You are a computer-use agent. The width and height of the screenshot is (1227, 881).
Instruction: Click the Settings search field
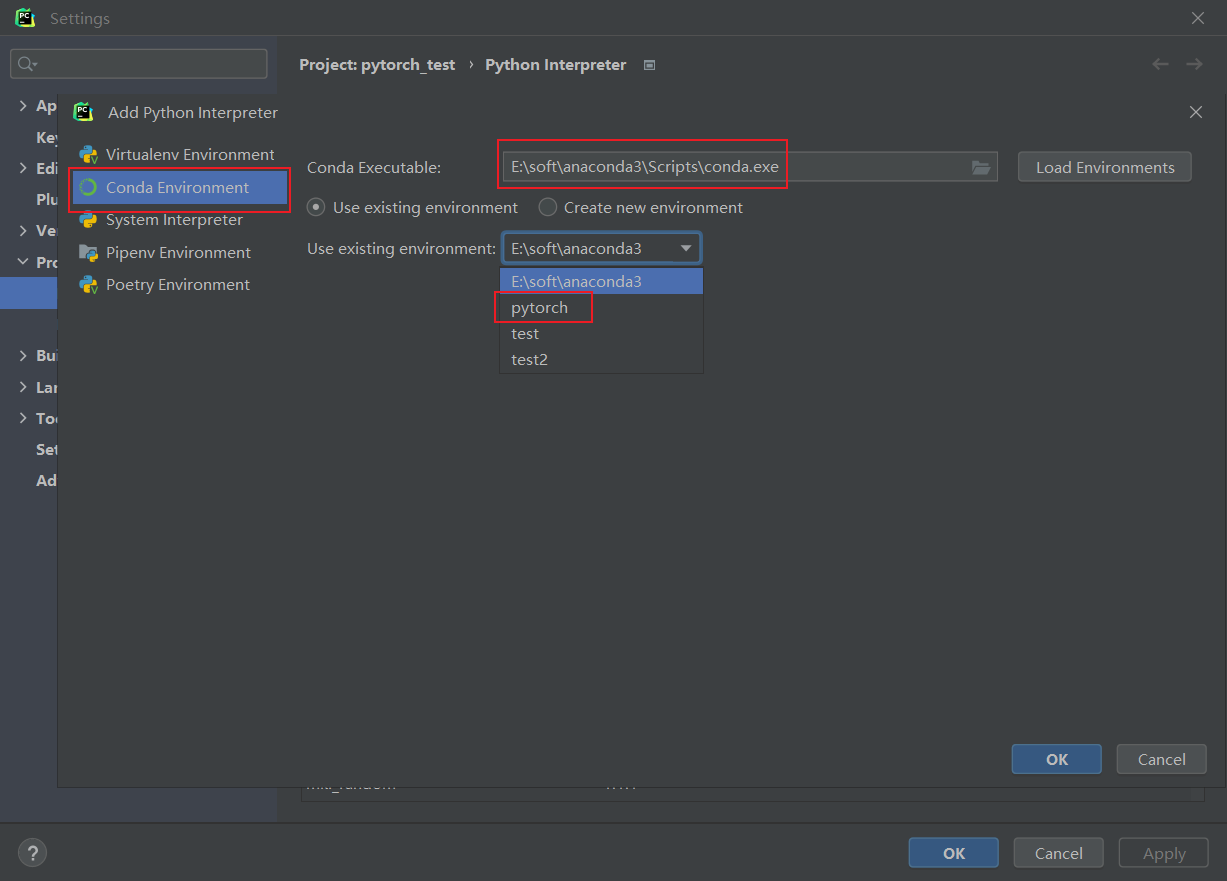tap(139, 64)
